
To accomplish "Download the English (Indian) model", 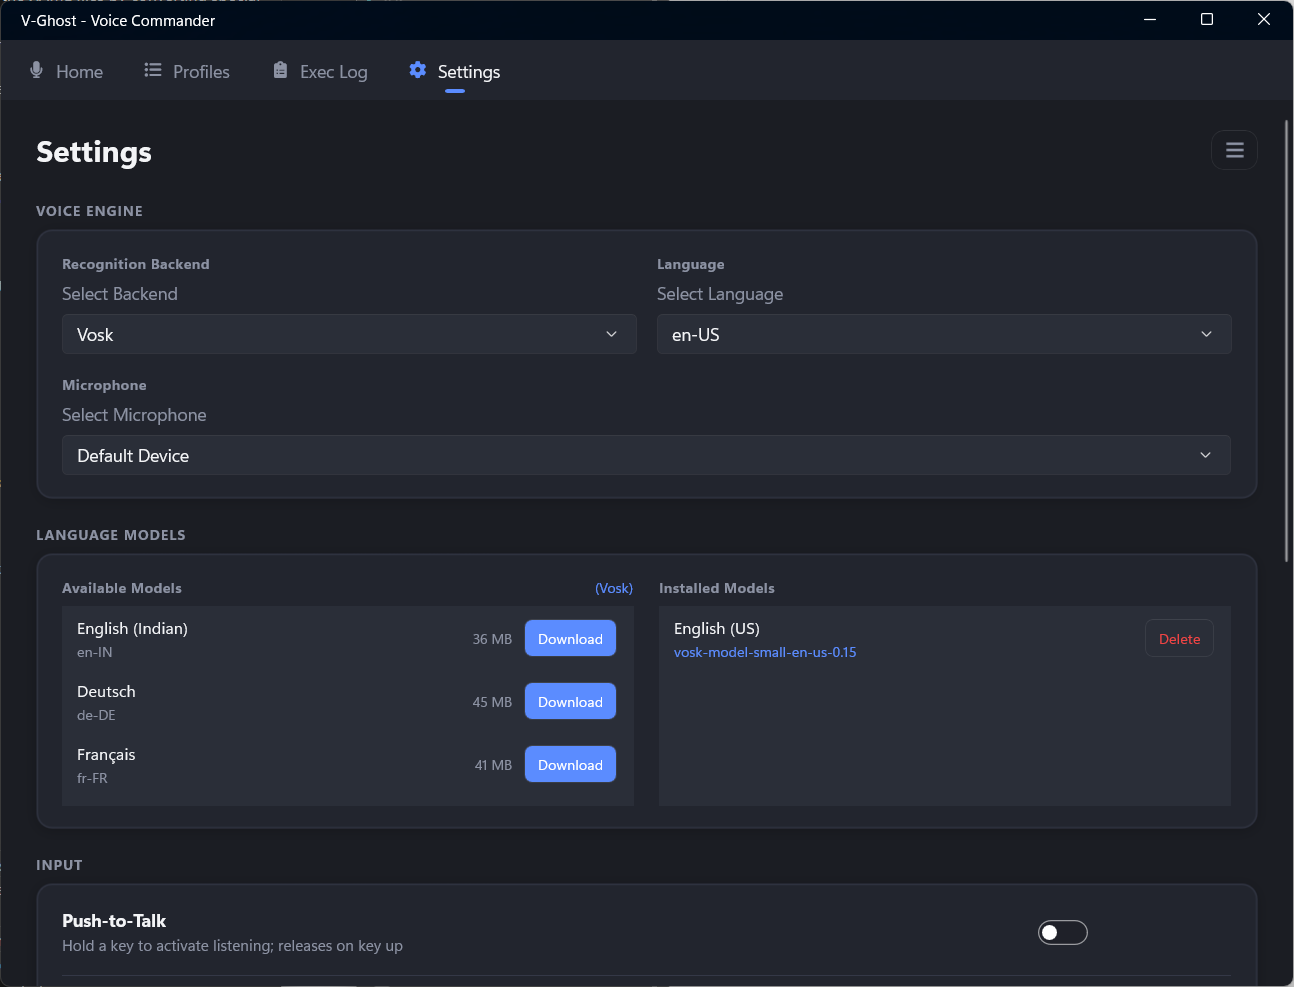I will pos(570,639).
